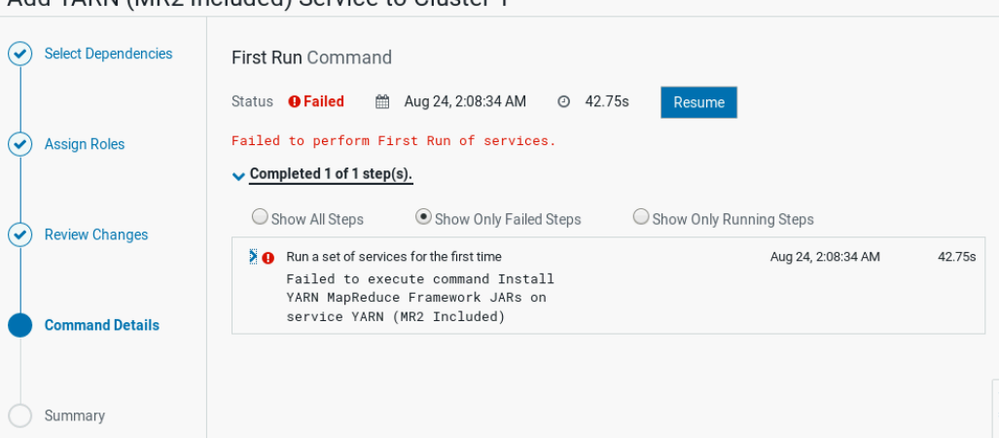Screen dimensions: 999x438
Task: Click the red Failed status error icon
Action: pyautogui.click(x=294, y=102)
